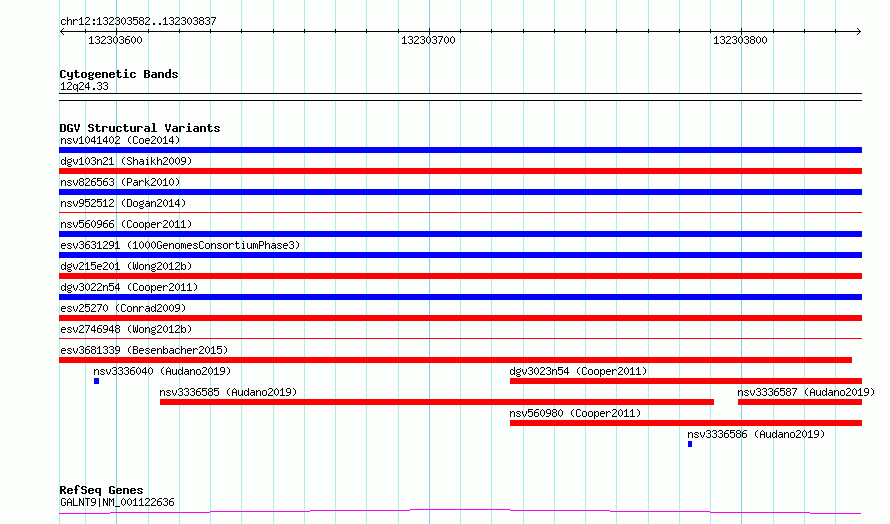Viewport: 890px width, 524px height.
Task: Open the dgv103n21 (Shaikh2009) label
Action: (x=126, y=161)
